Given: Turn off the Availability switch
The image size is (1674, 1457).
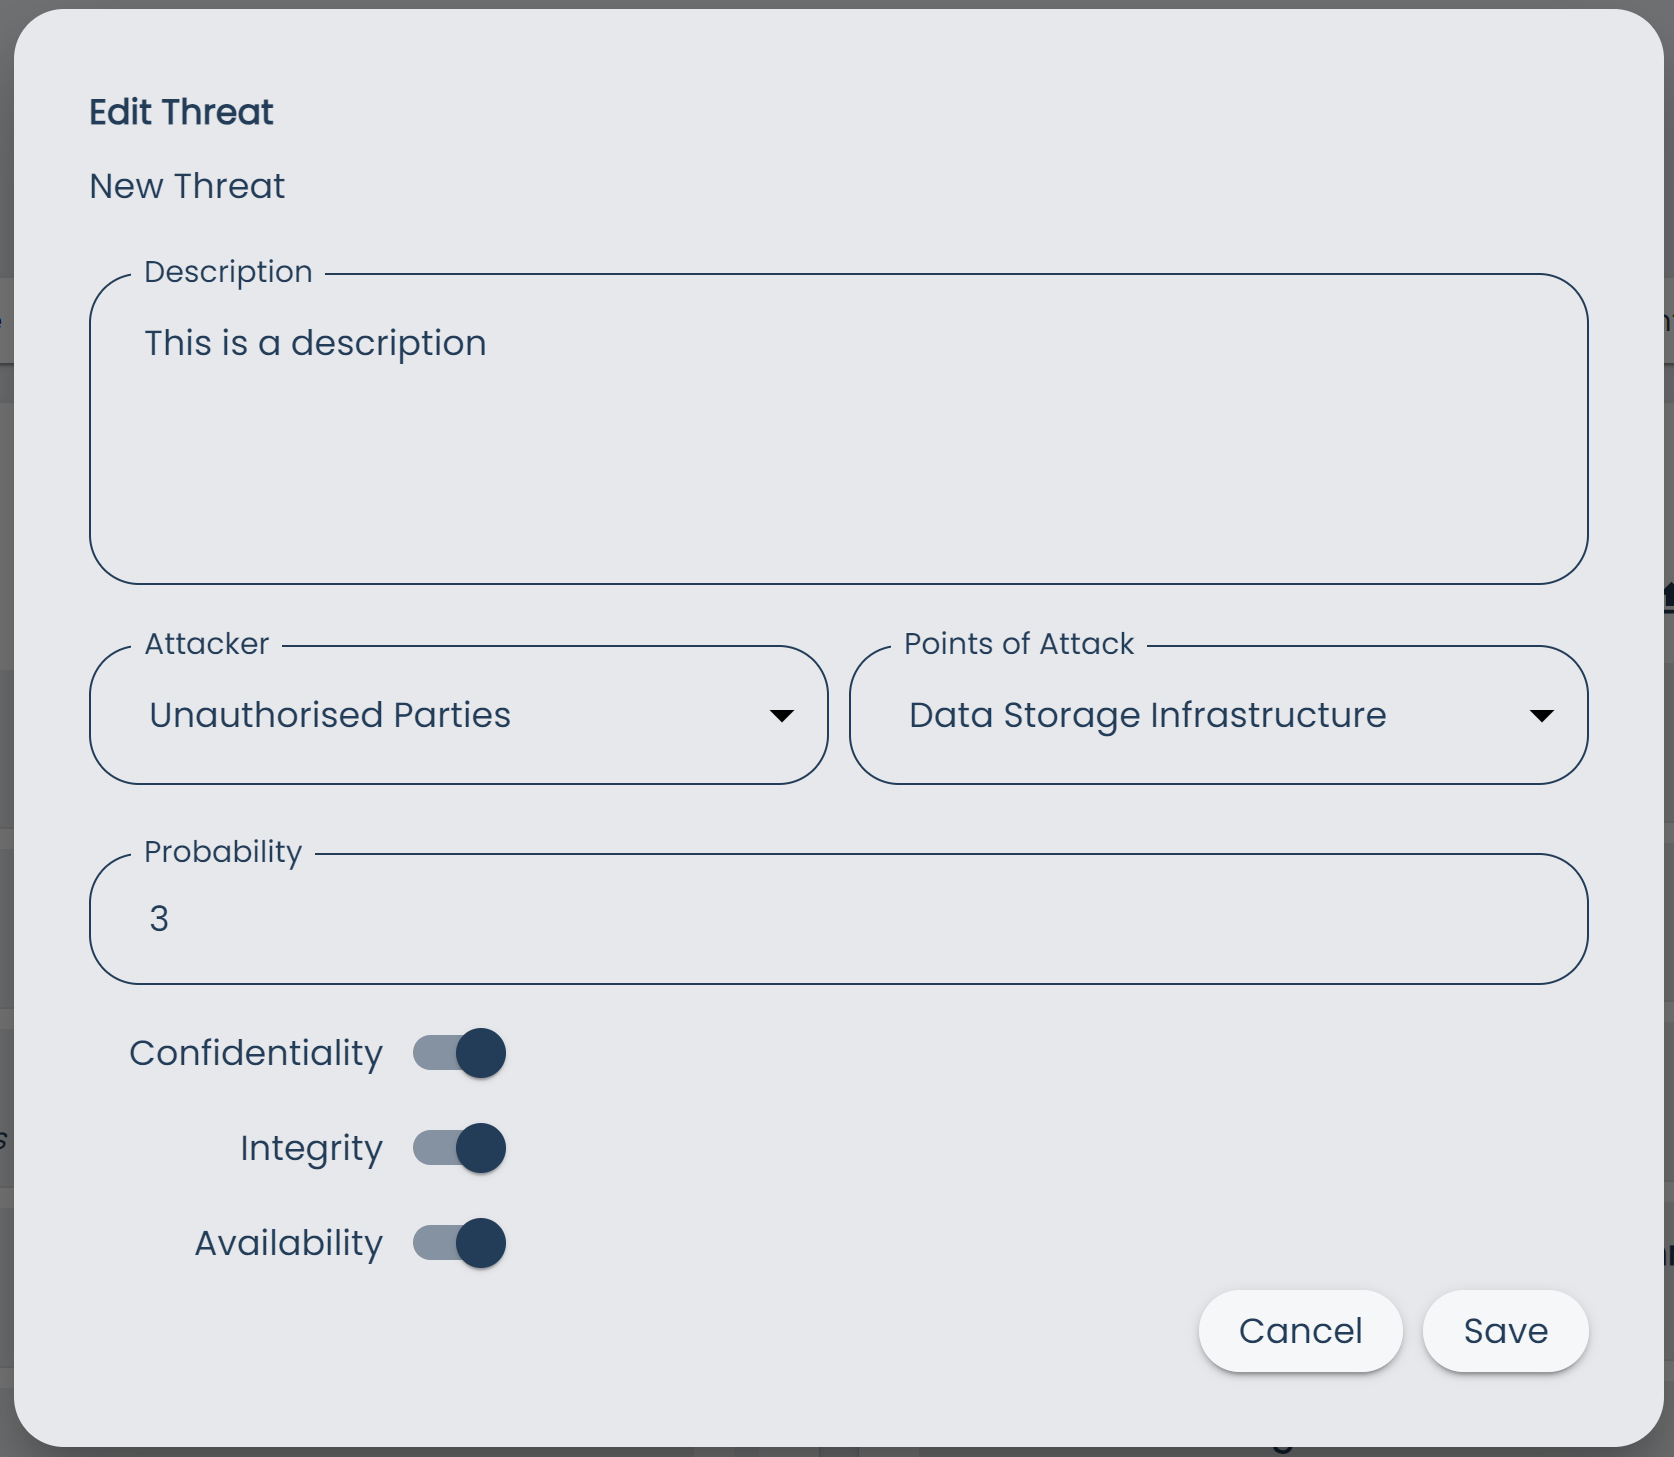Looking at the screenshot, I should 459,1243.
